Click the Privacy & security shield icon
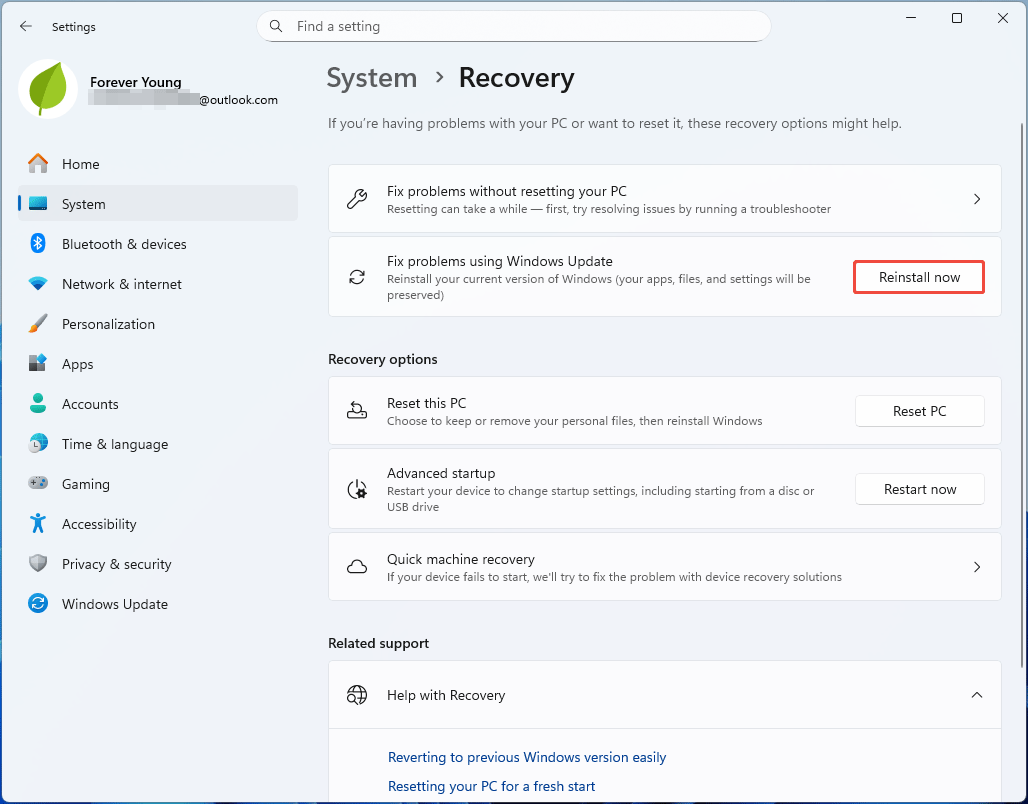 pos(38,564)
